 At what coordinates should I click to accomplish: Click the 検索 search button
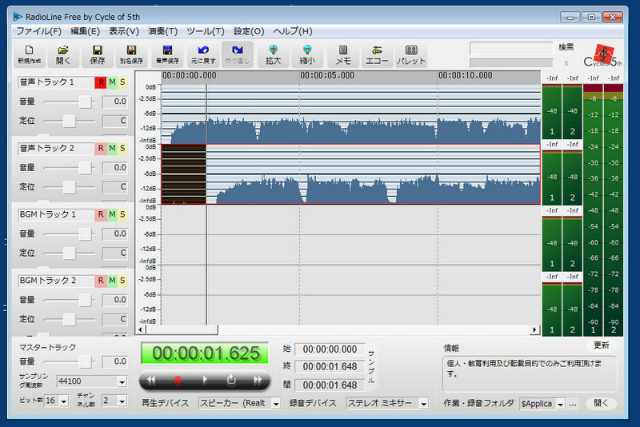[566, 47]
